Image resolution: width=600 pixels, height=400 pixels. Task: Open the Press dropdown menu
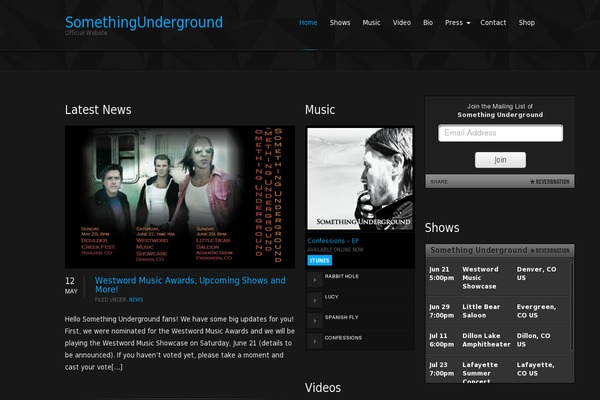point(457,23)
